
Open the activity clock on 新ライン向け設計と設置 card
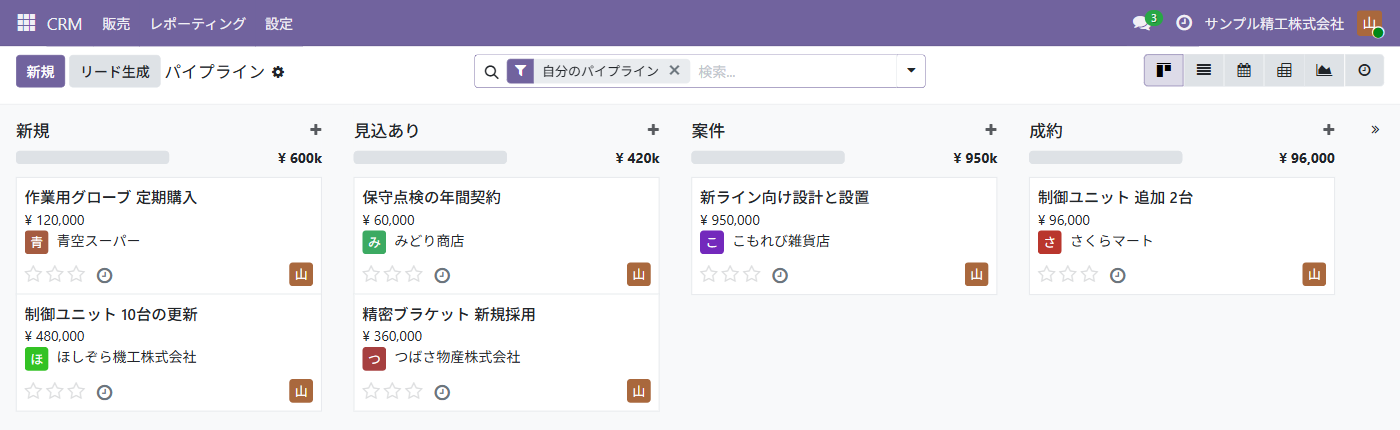780,276
